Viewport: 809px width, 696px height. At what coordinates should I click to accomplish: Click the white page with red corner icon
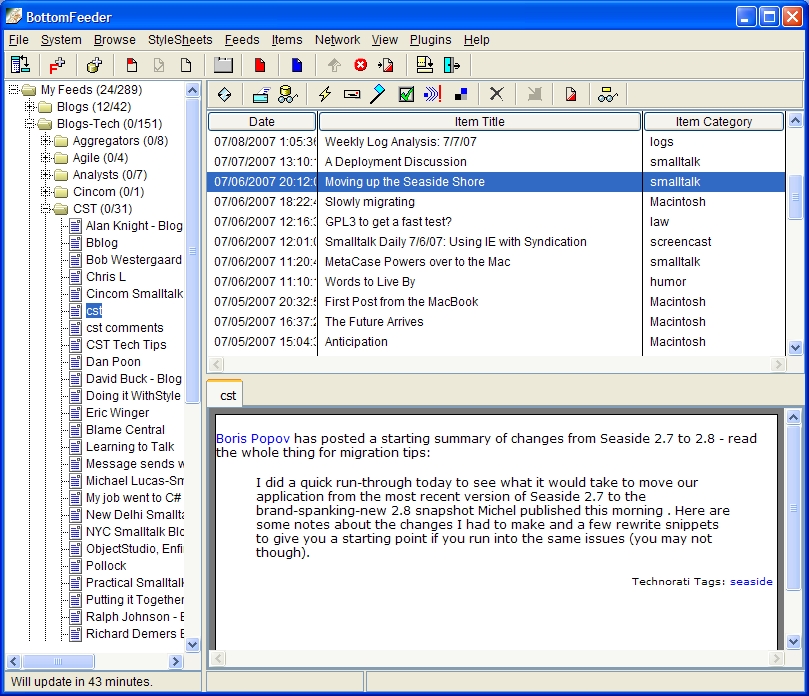pos(132,65)
